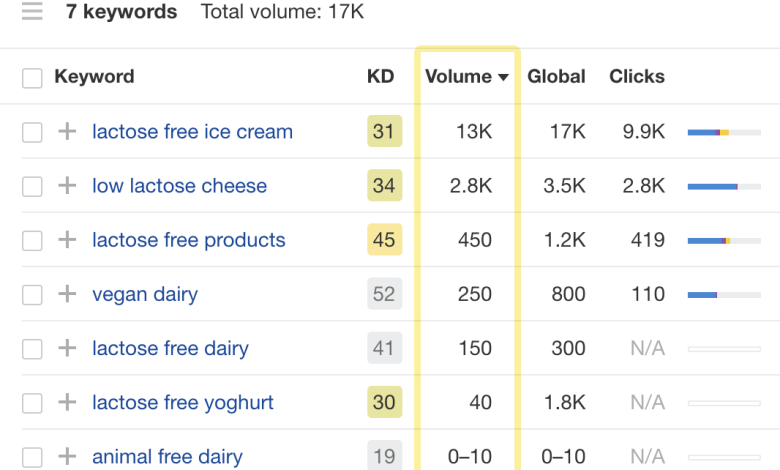Open the lactose free ice cream keyword link
780x470 pixels.
(x=192, y=131)
